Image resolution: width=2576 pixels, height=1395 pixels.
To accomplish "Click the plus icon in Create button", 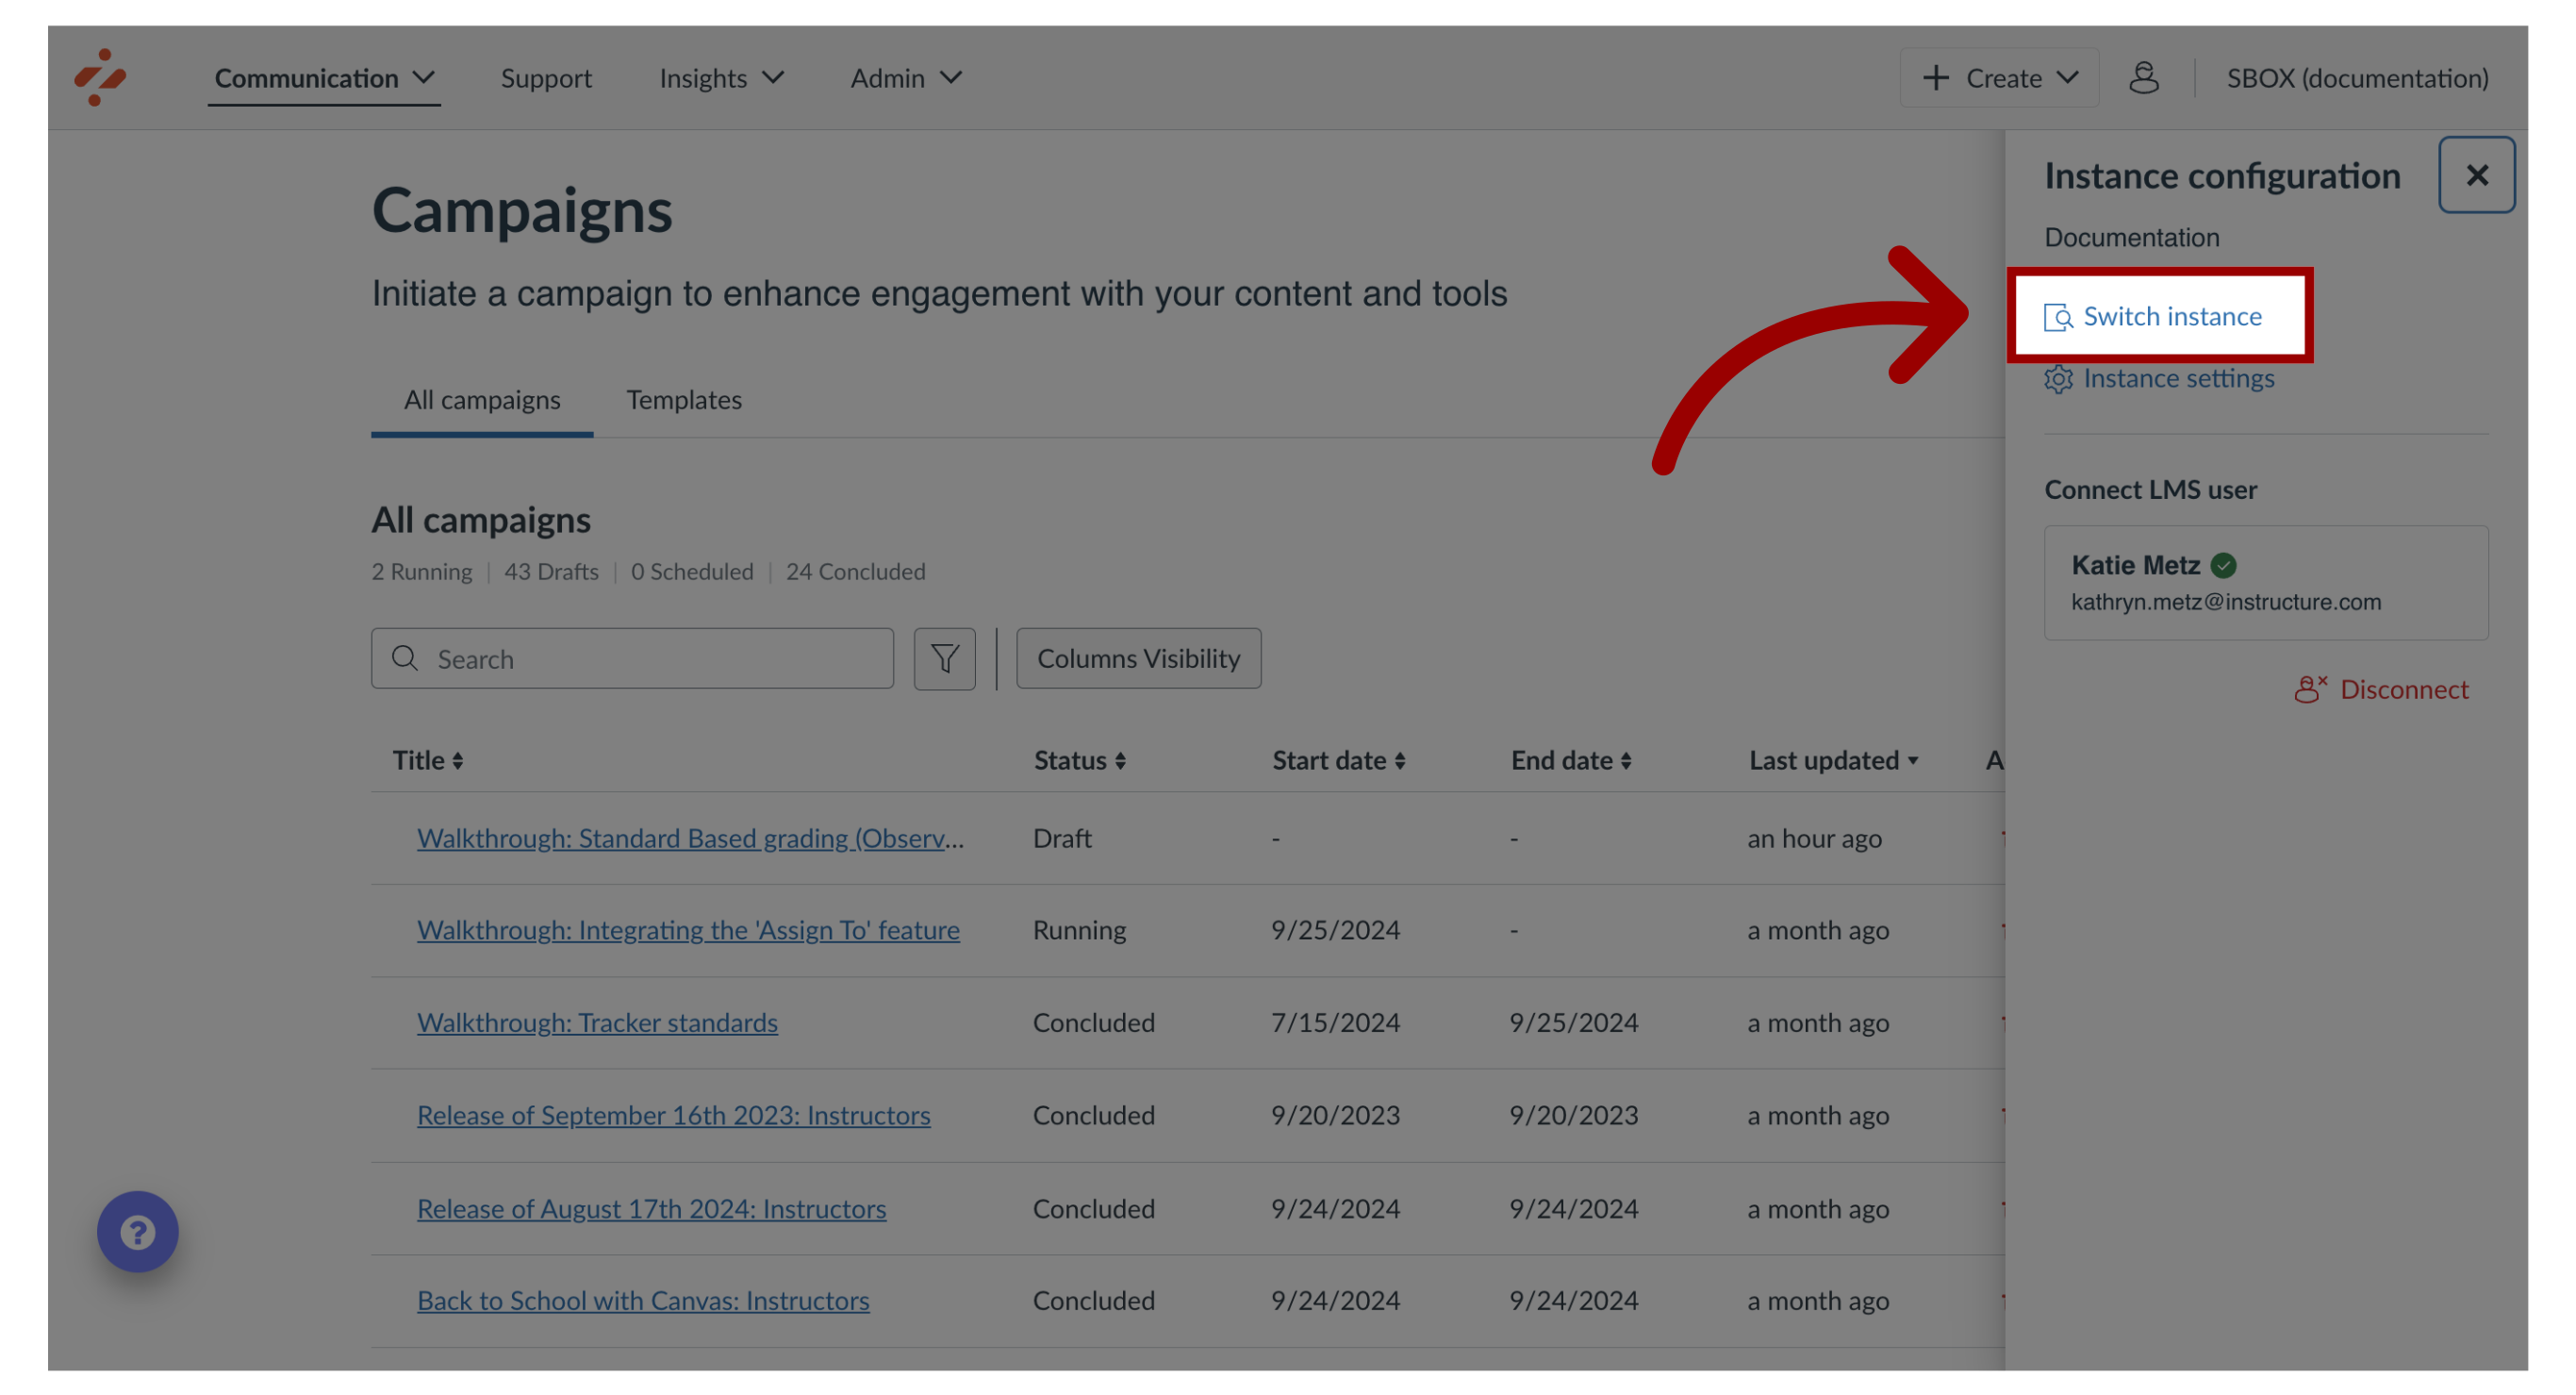I will pyautogui.click(x=1936, y=78).
